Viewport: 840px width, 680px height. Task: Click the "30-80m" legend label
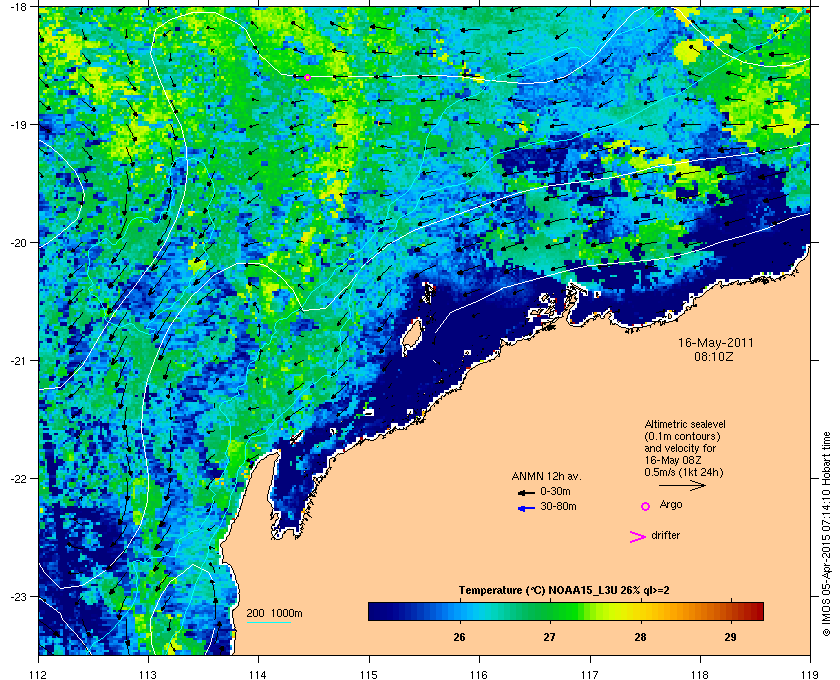[558, 506]
